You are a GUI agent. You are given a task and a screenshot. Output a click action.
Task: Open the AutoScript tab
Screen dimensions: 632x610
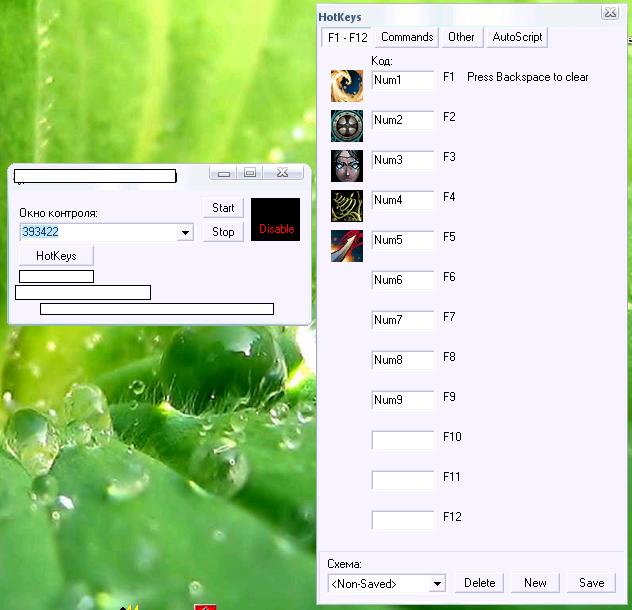coord(516,37)
